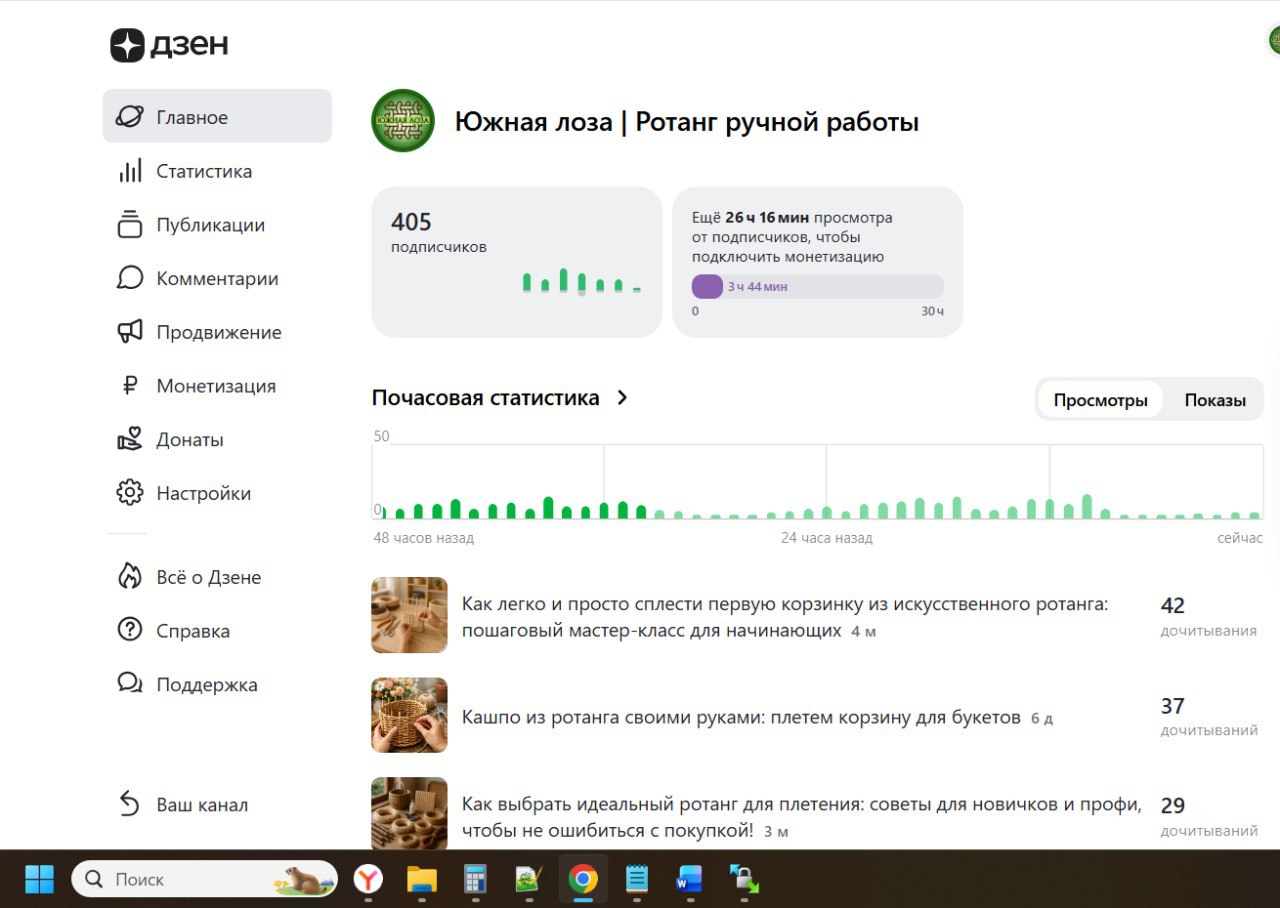Open Publications via the stack icon
The height and width of the screenshot is (908, 1280).
(x=130, y=225)
